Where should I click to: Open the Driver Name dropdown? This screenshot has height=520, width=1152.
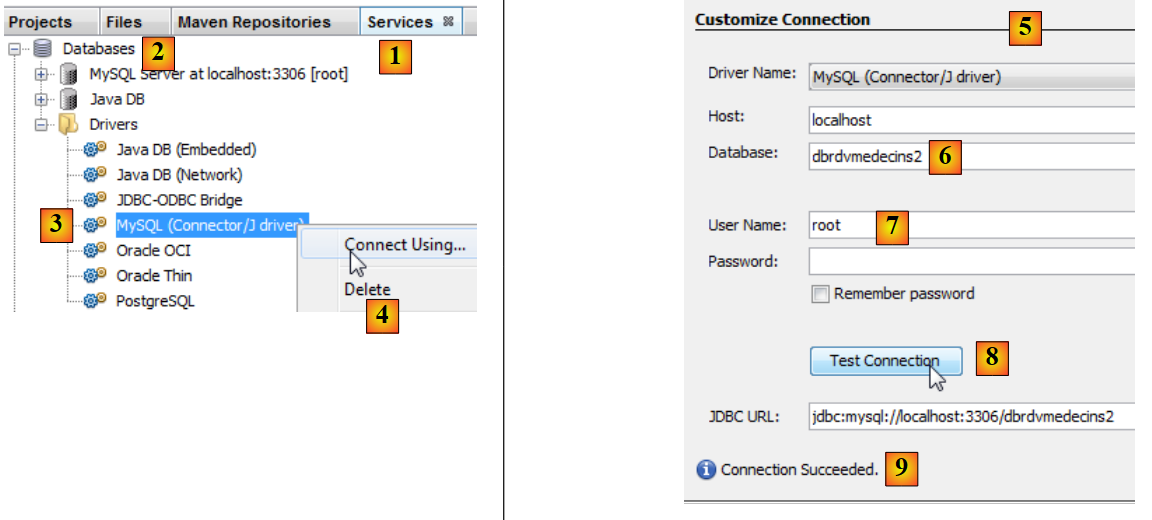coord(972,76)
